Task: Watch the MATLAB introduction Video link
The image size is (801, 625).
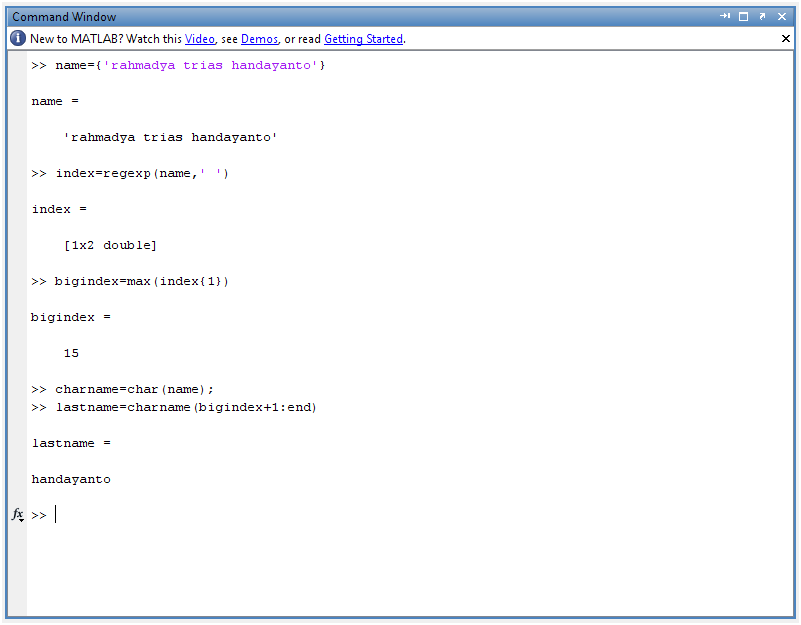Action: click(199, 39)
